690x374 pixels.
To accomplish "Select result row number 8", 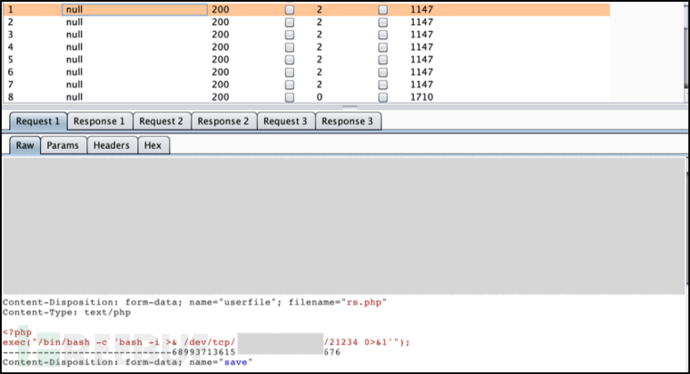I will [306, 97].
